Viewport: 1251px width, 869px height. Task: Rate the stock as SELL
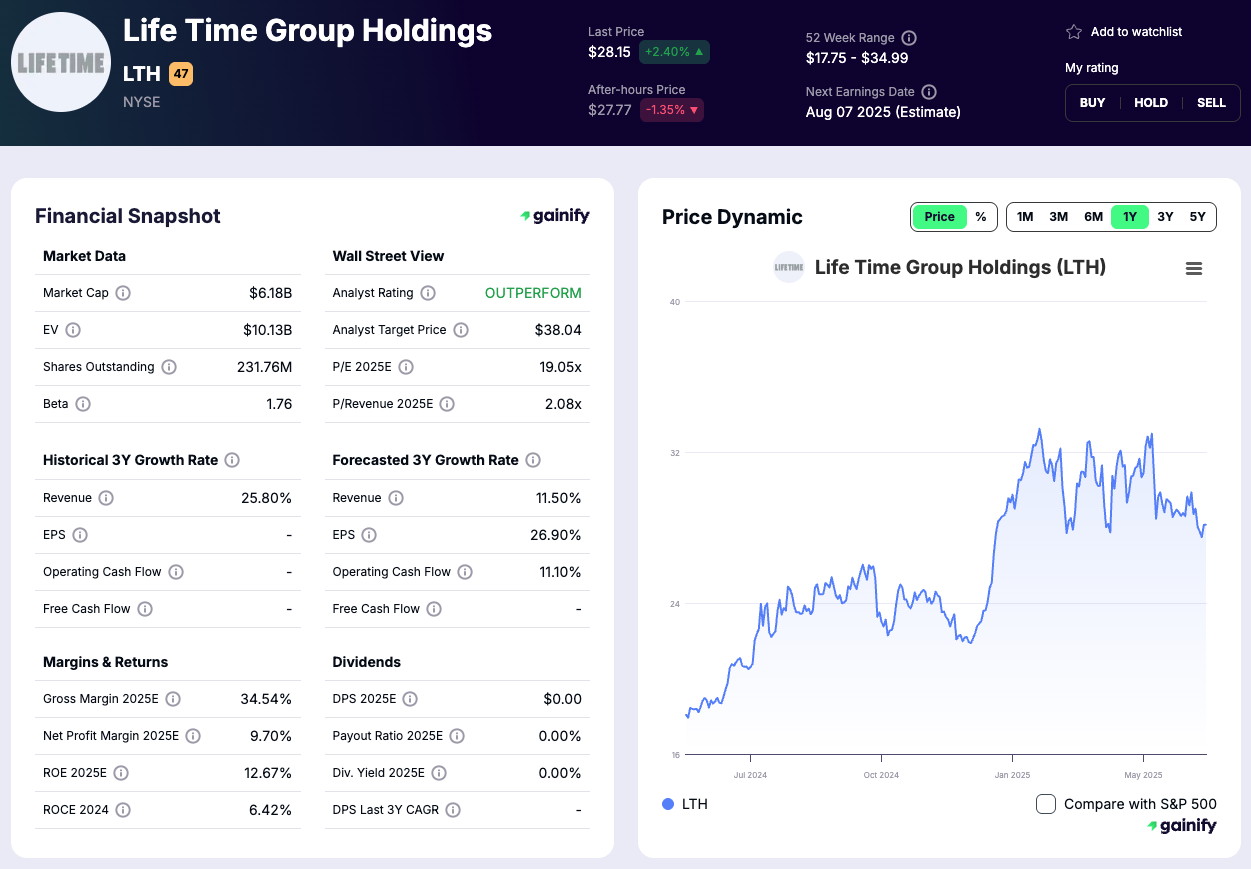[x=1211, y=103]
